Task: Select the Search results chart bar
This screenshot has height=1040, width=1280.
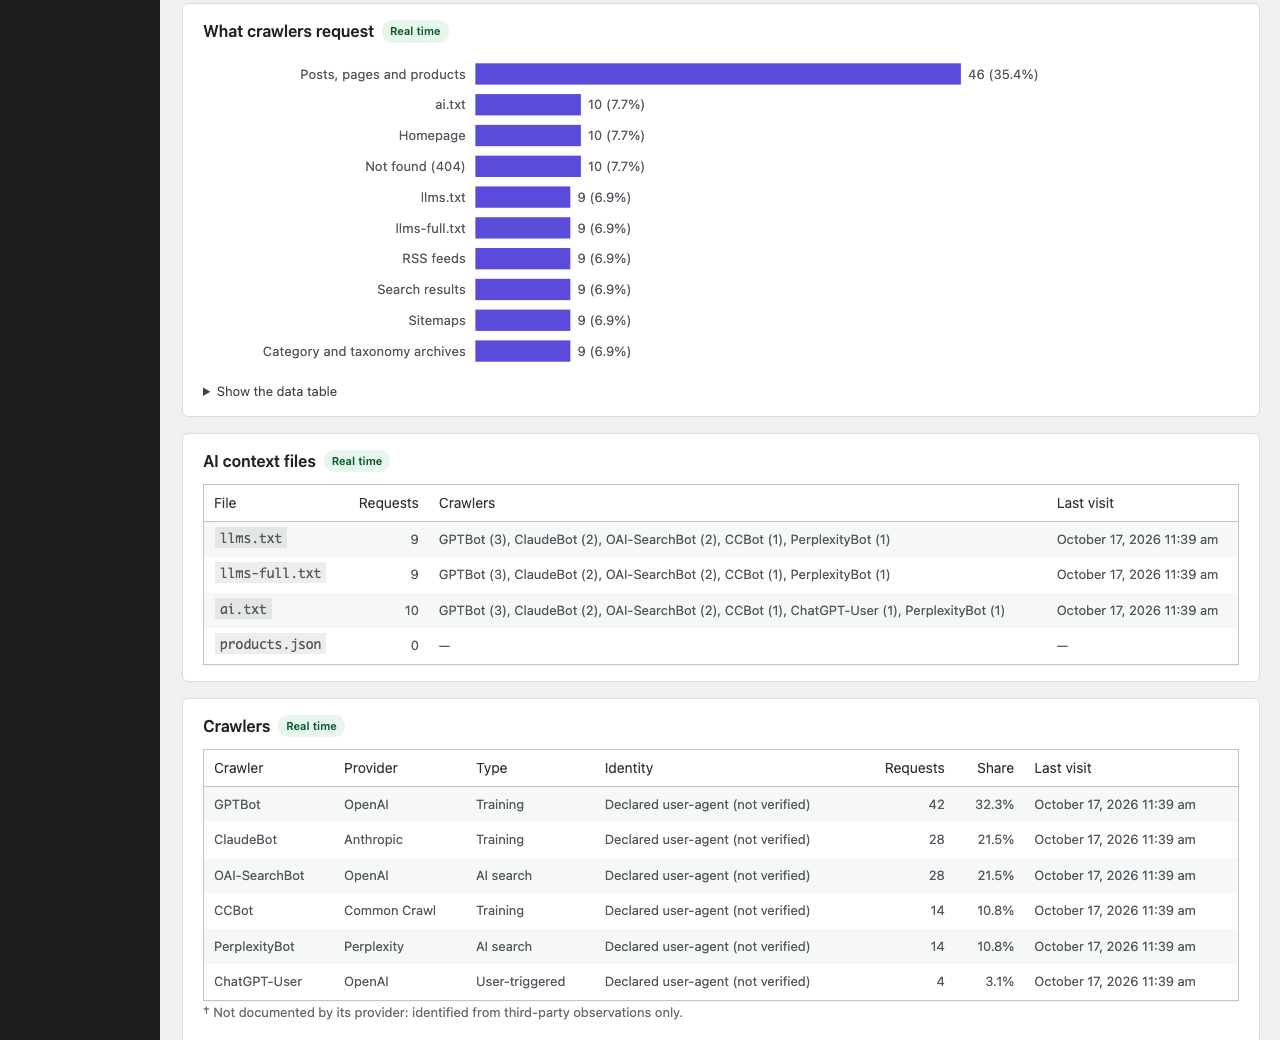Action: (x=523, y=290)
